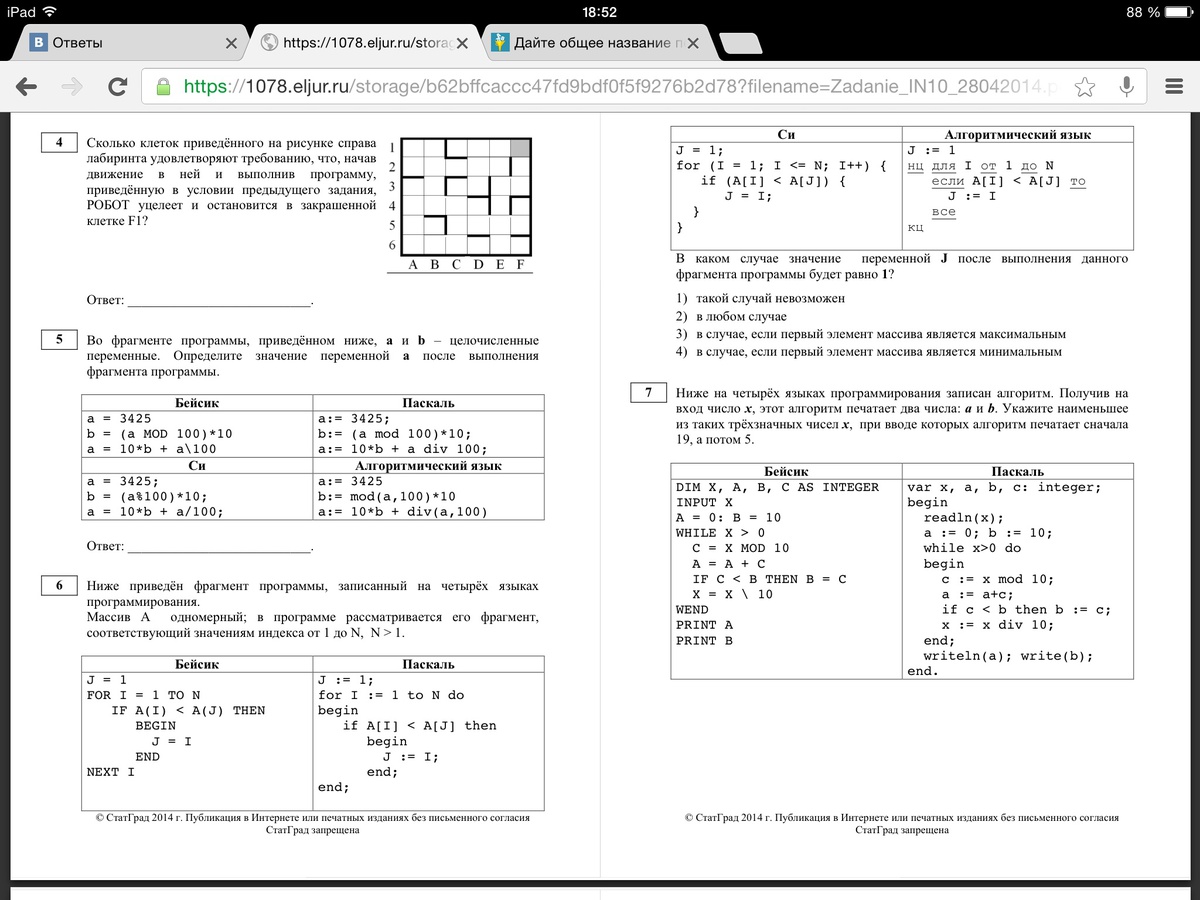1200x900 pixels.
Task: Click 'for I := 1 to N do' Pascal line
Action: click(x=391, y=695)
